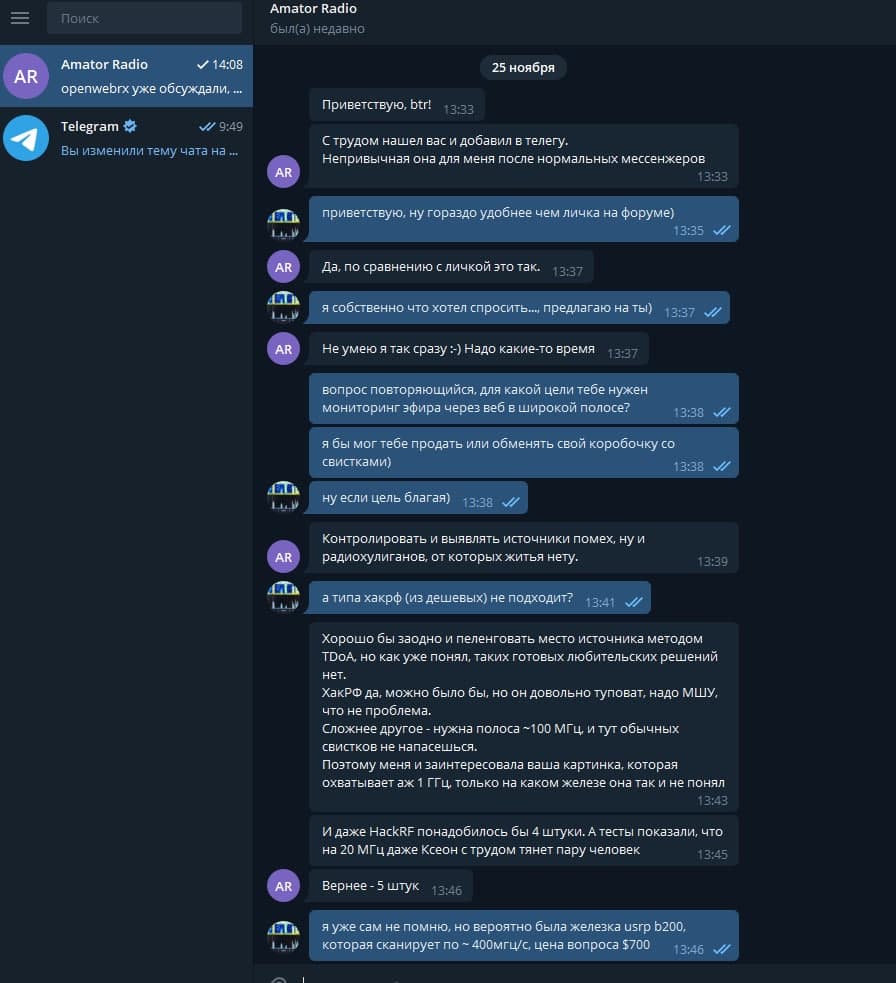
Task: Open Amator Radio profile from chat header
Action: click(x=313, y=9)
